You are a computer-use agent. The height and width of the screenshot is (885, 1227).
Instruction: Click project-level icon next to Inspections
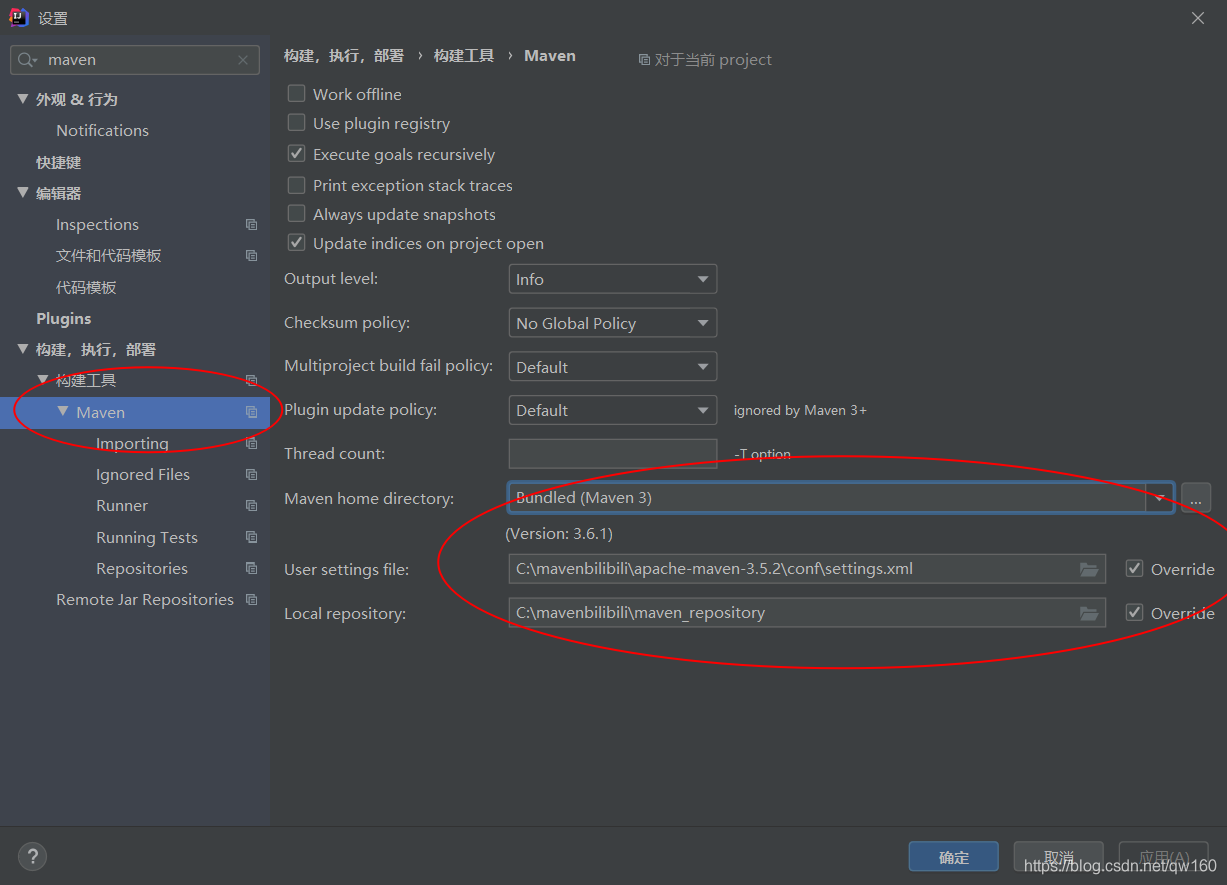(x=251, y=225)
